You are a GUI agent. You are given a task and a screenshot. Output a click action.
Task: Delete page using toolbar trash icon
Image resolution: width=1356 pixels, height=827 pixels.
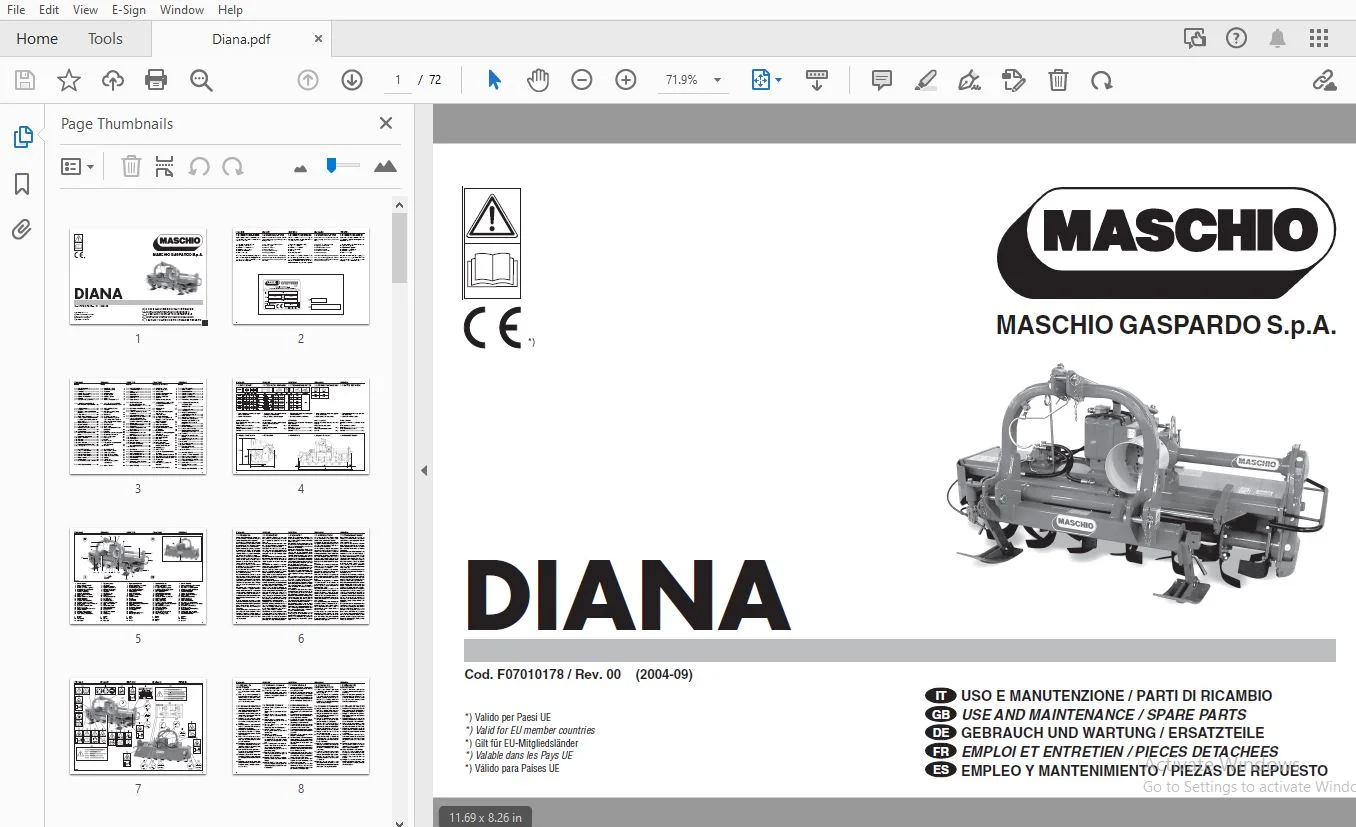pos(1058,80)
